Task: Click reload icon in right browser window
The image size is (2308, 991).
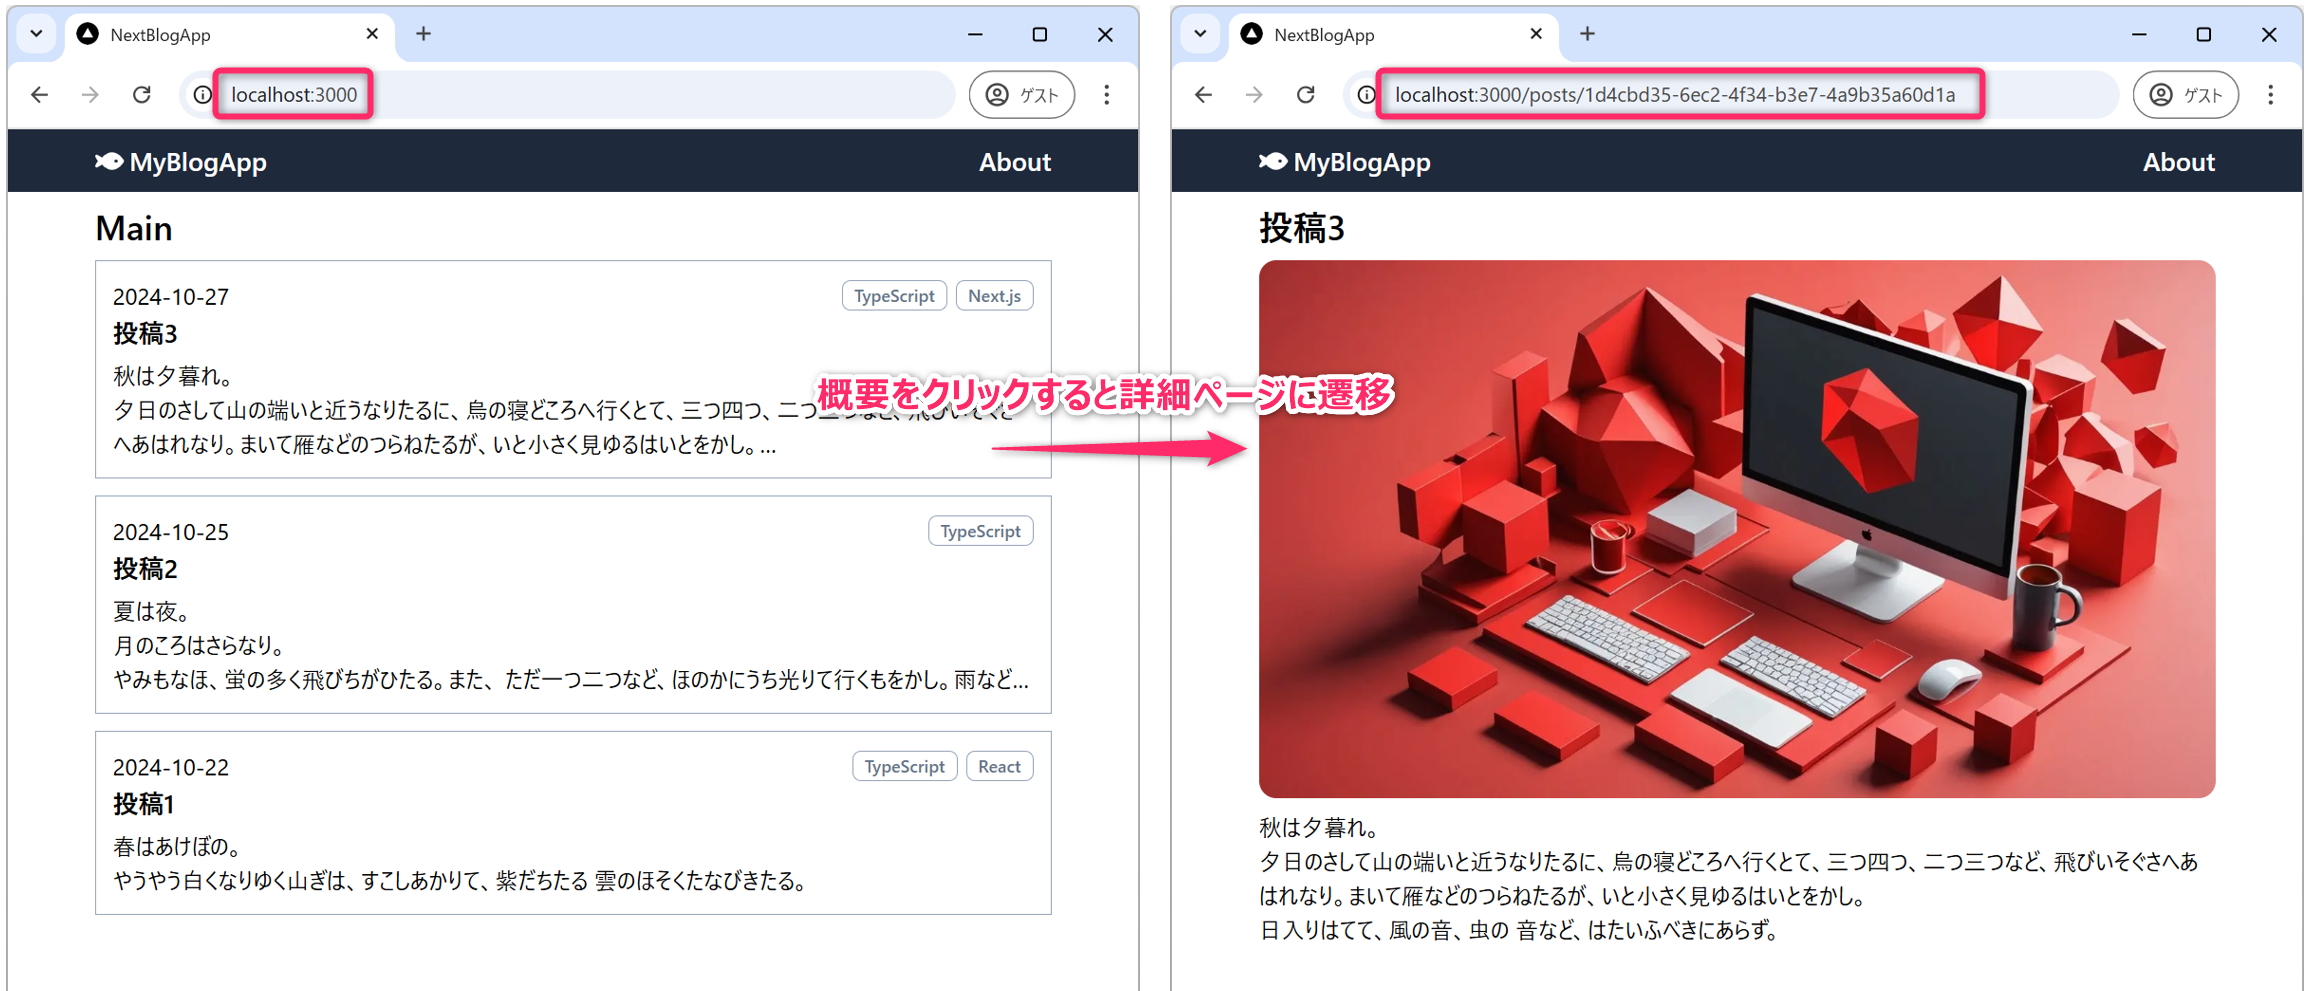Action: (x=1306, y=95)
